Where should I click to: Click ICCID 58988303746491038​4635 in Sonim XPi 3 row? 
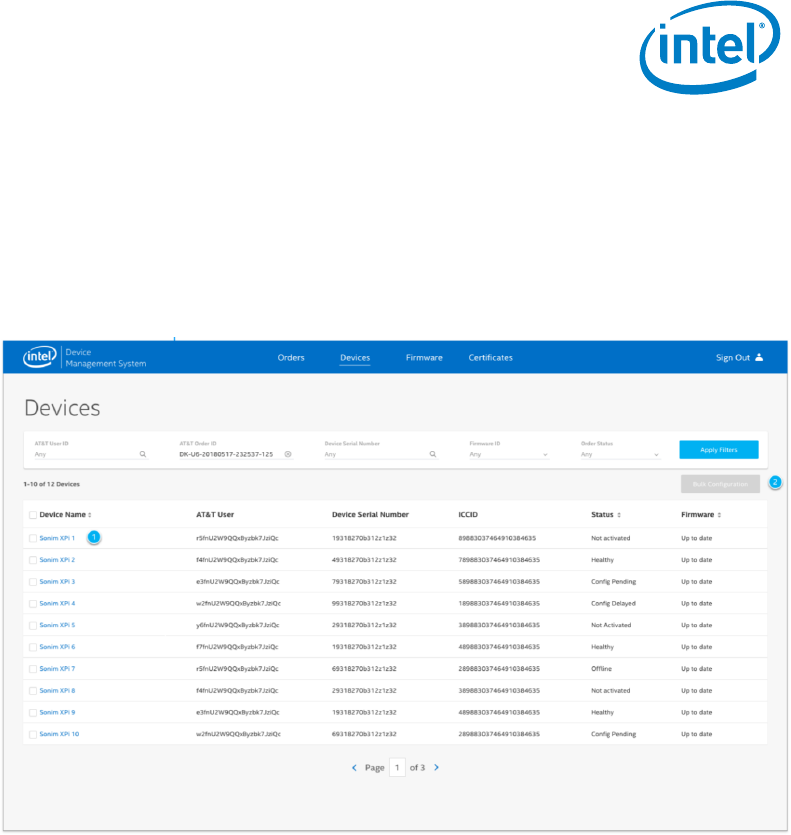coord(499,582)
